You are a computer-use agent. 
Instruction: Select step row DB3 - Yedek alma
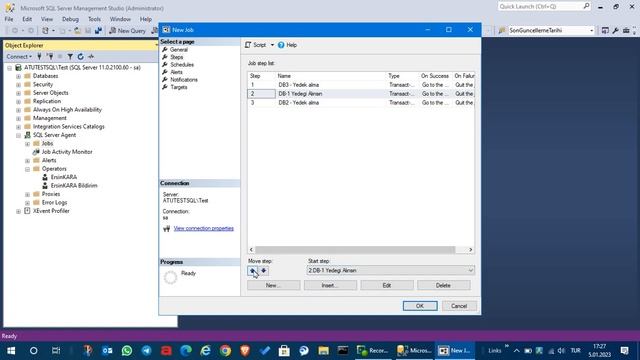pos(361,85)
